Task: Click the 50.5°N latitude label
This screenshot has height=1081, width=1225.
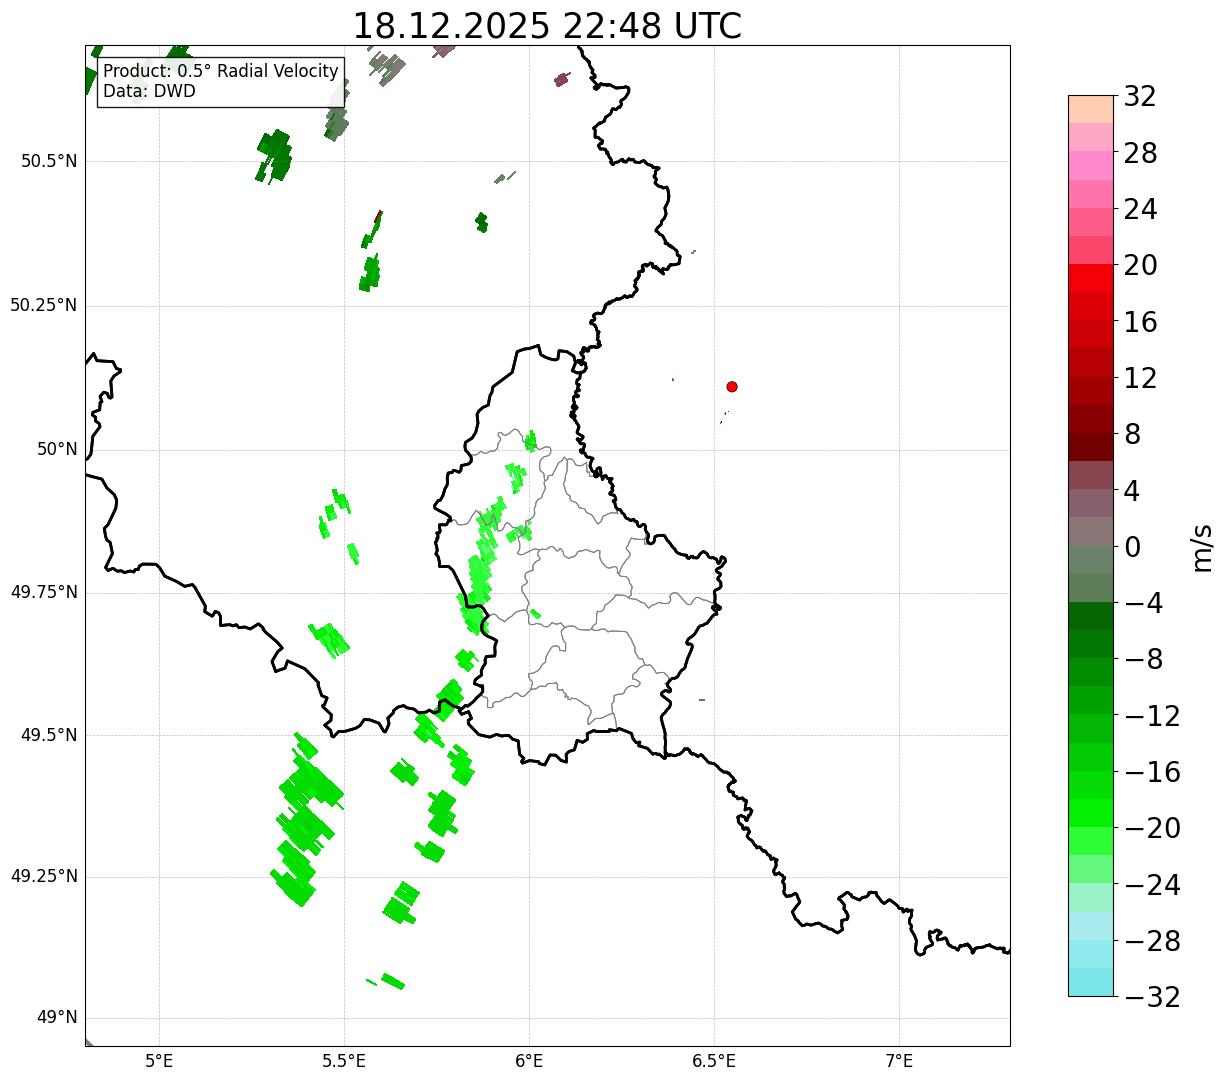Action: 49,161
